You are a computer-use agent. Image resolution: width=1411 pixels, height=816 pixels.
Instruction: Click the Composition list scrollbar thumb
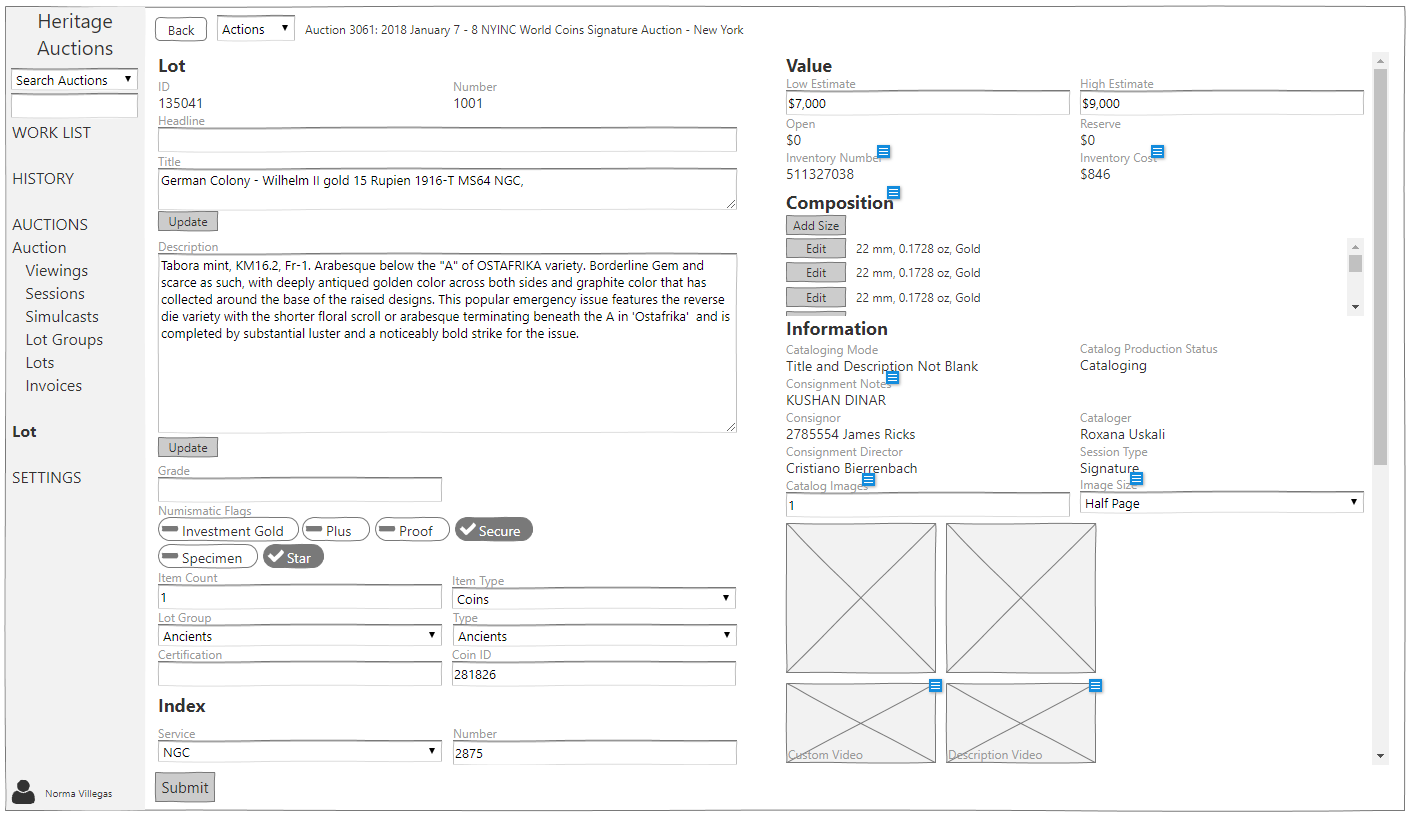click(x=1355, y=263)
